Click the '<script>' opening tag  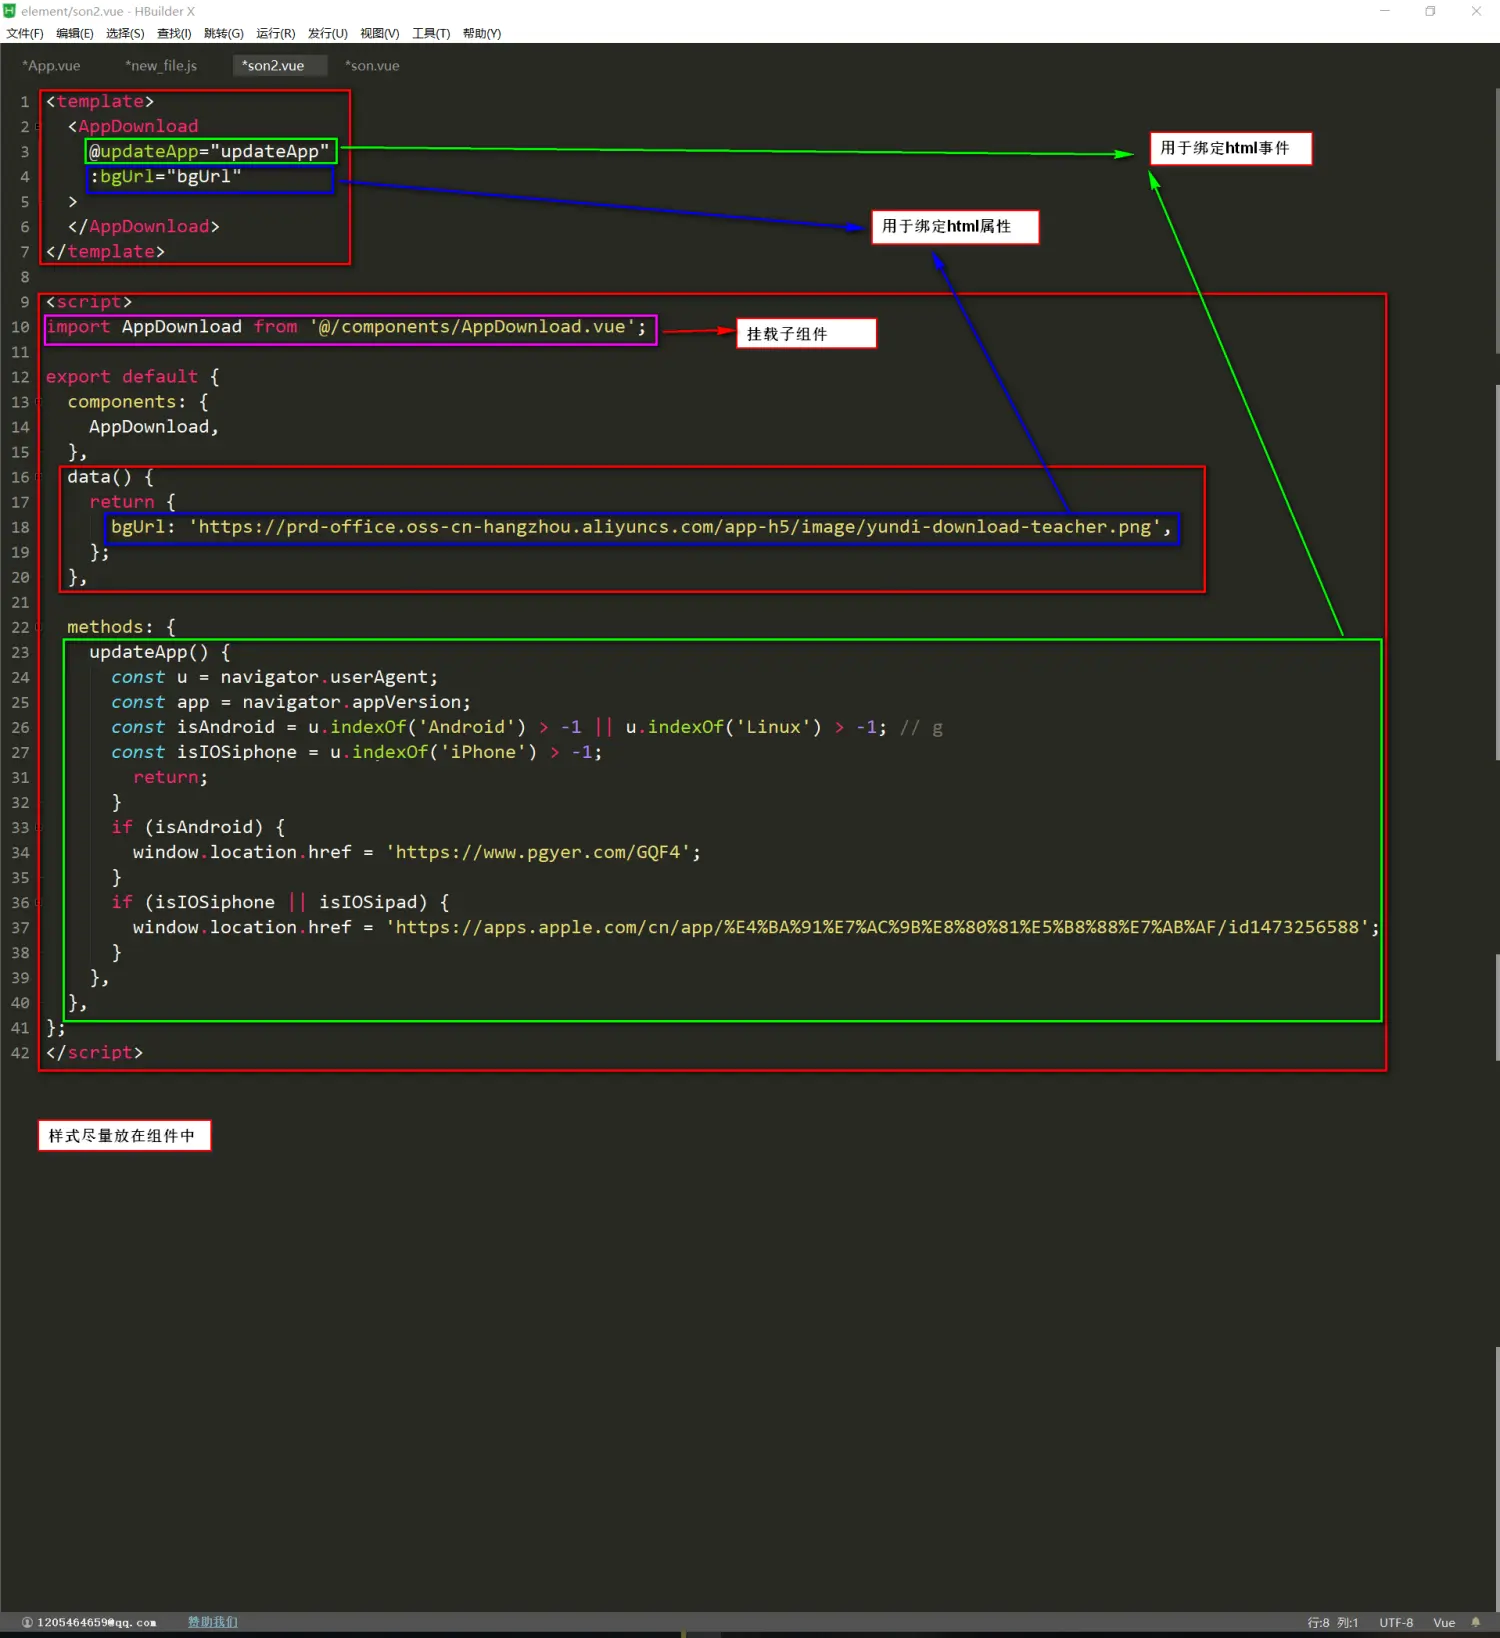click(89, 302)
